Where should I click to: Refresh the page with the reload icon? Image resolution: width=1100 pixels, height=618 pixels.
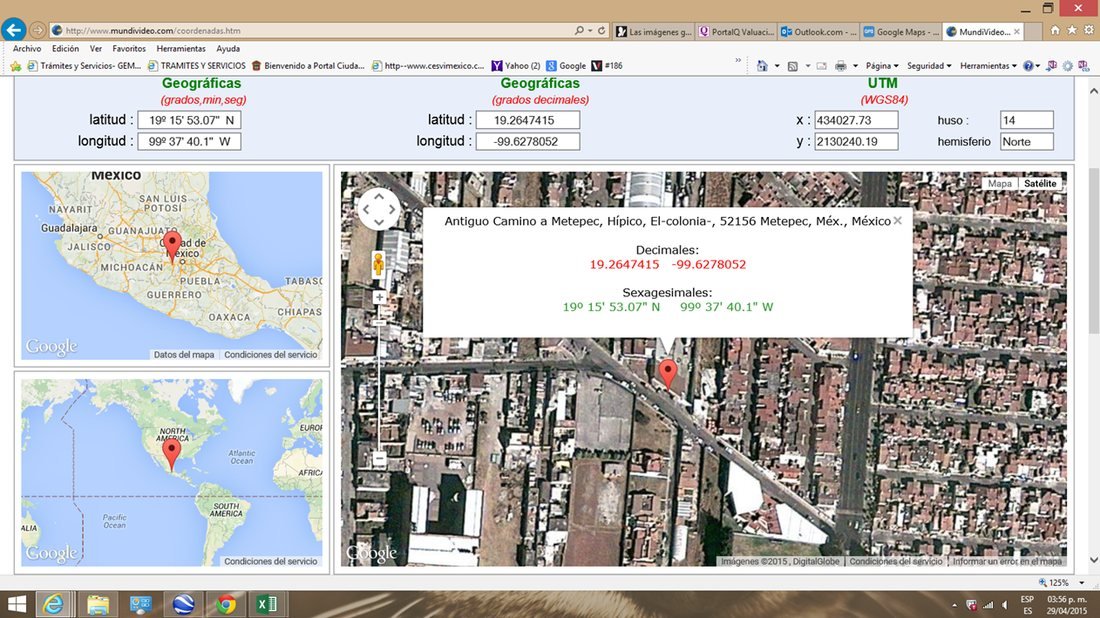tap(601, 31)
